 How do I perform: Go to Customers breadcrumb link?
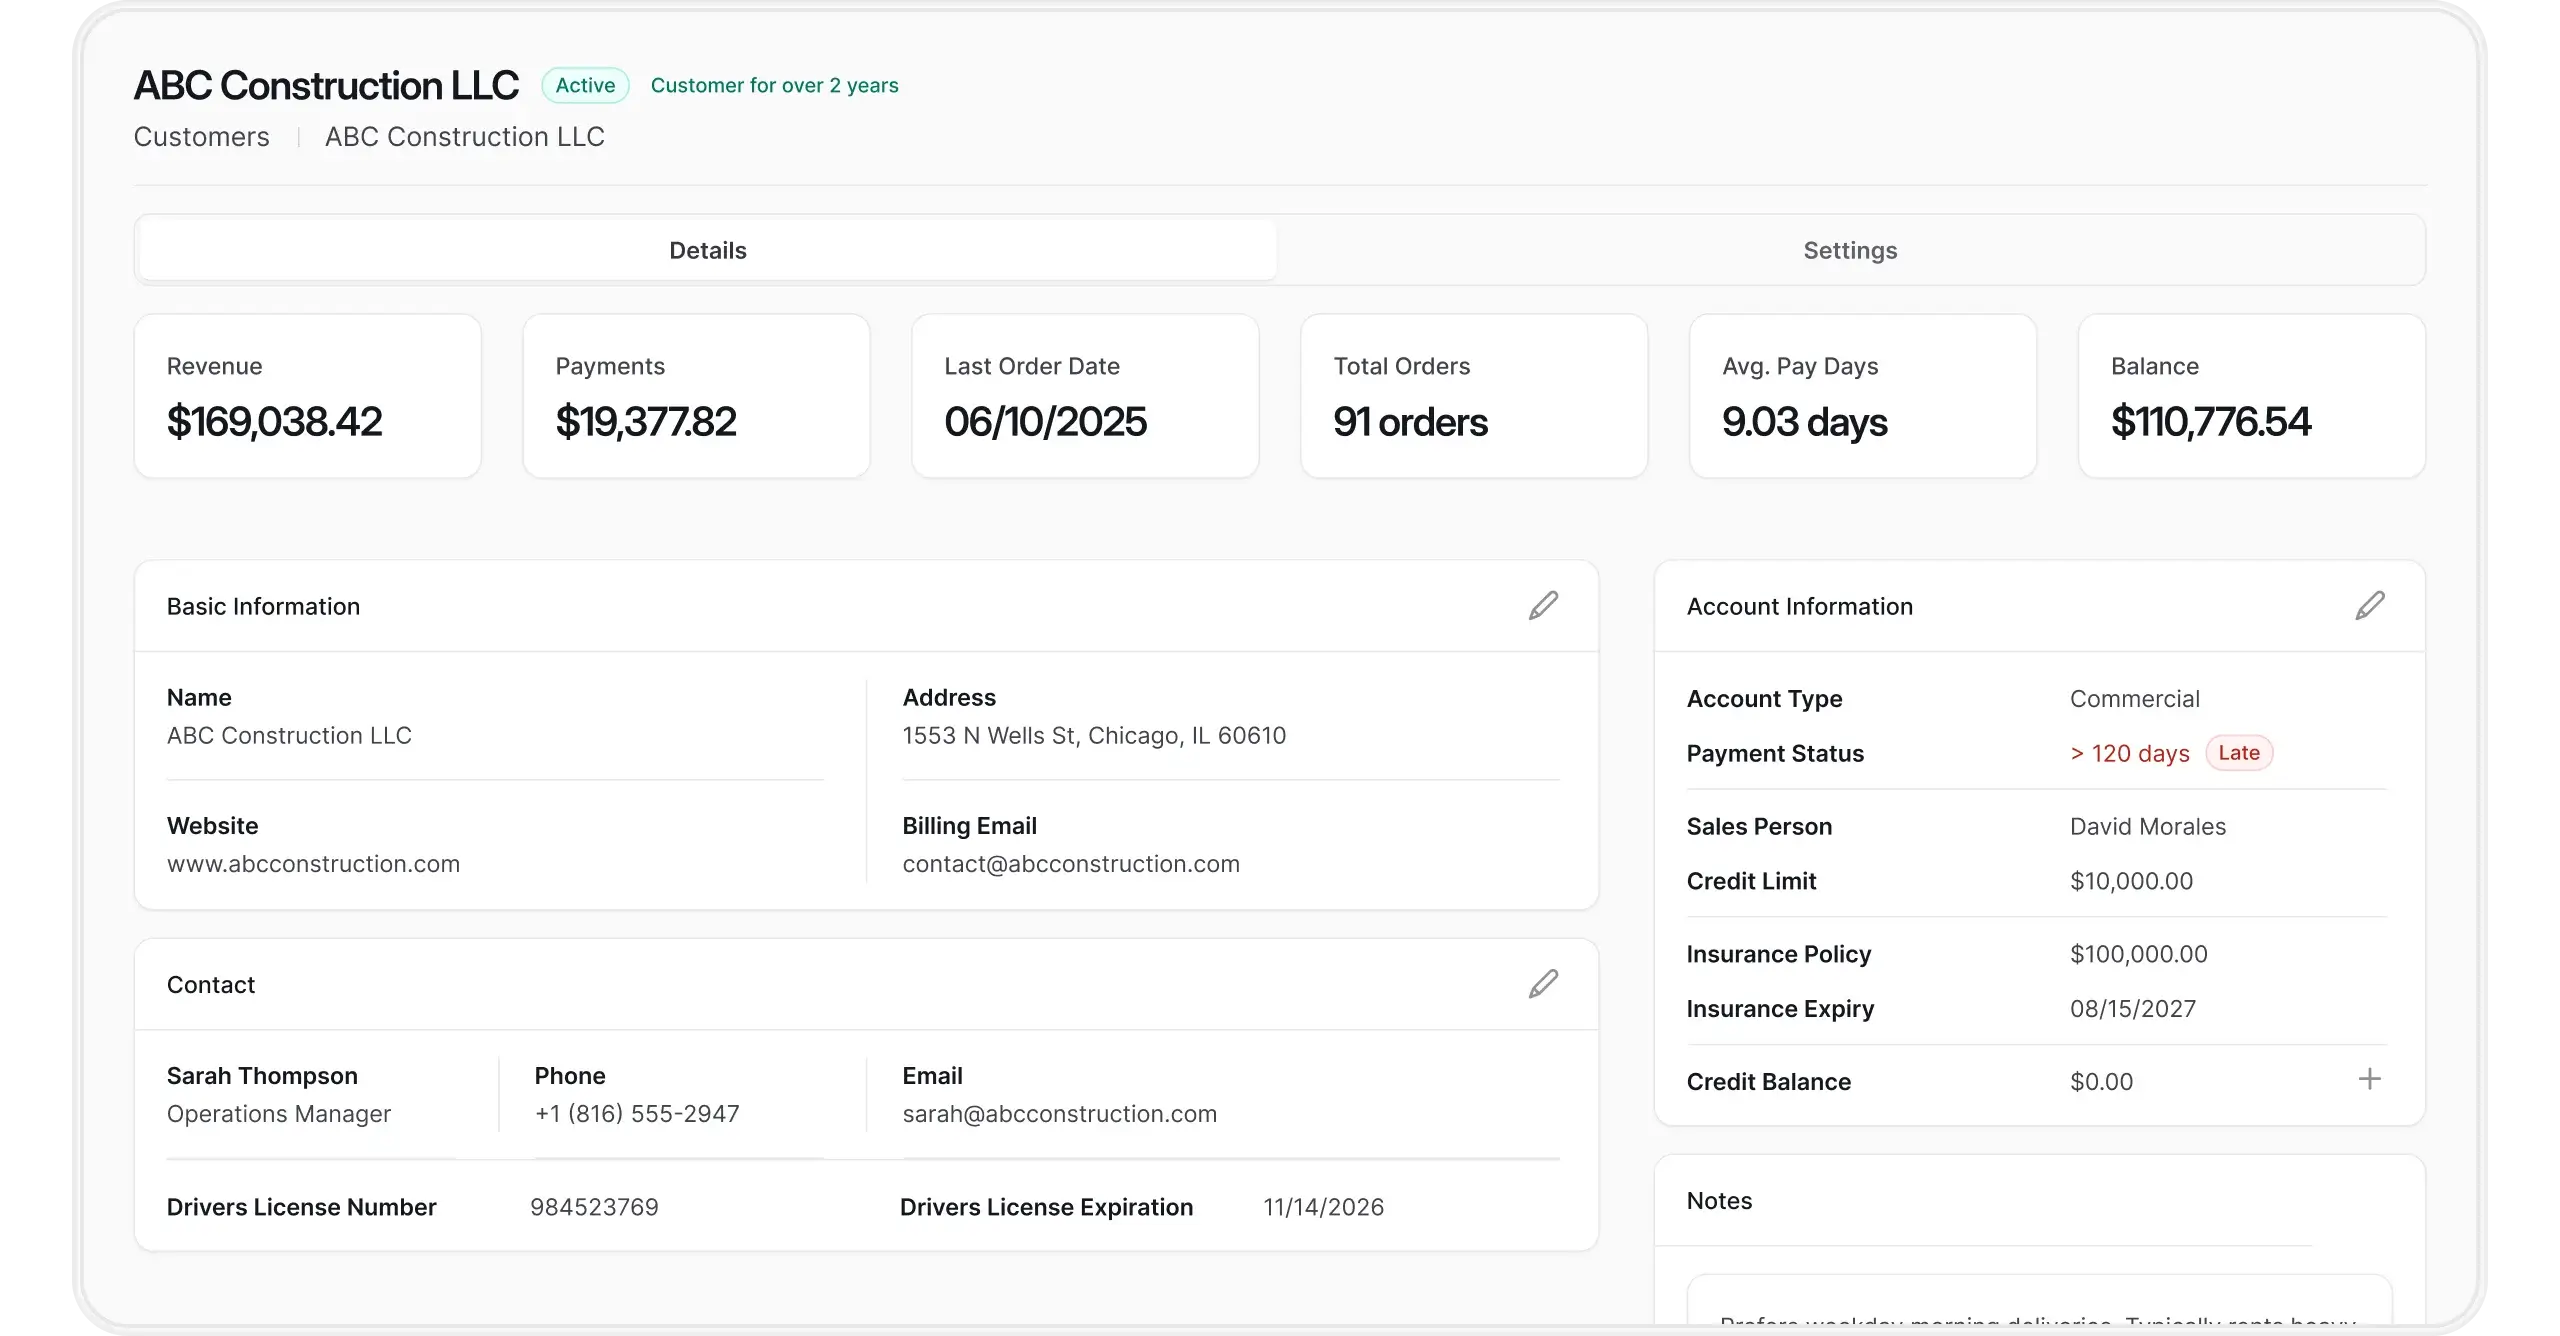click(202, 137)
